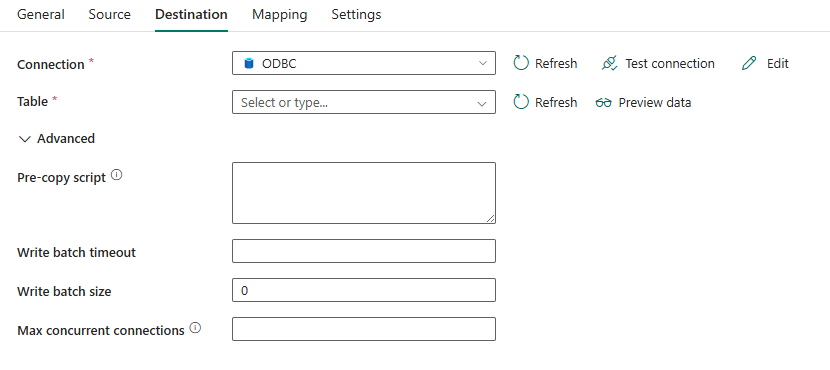This screenshot has height=370, width=830.
Task: Open the Settings tab
Action: pos(356,14)
